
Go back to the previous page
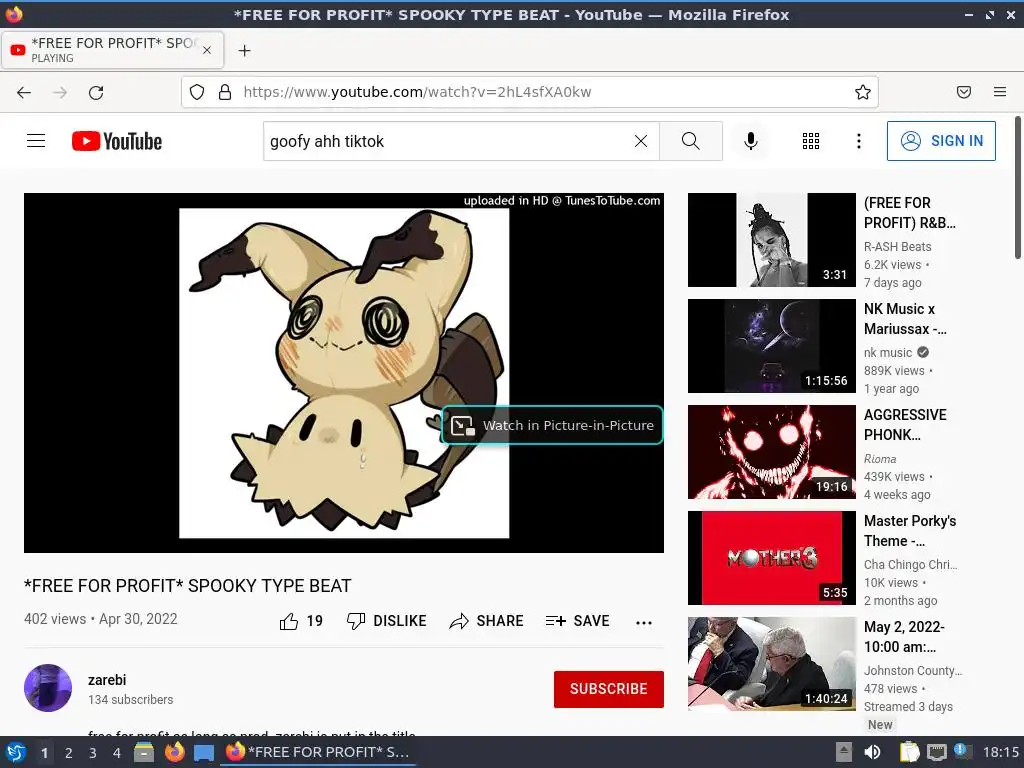tap(24, 93)
